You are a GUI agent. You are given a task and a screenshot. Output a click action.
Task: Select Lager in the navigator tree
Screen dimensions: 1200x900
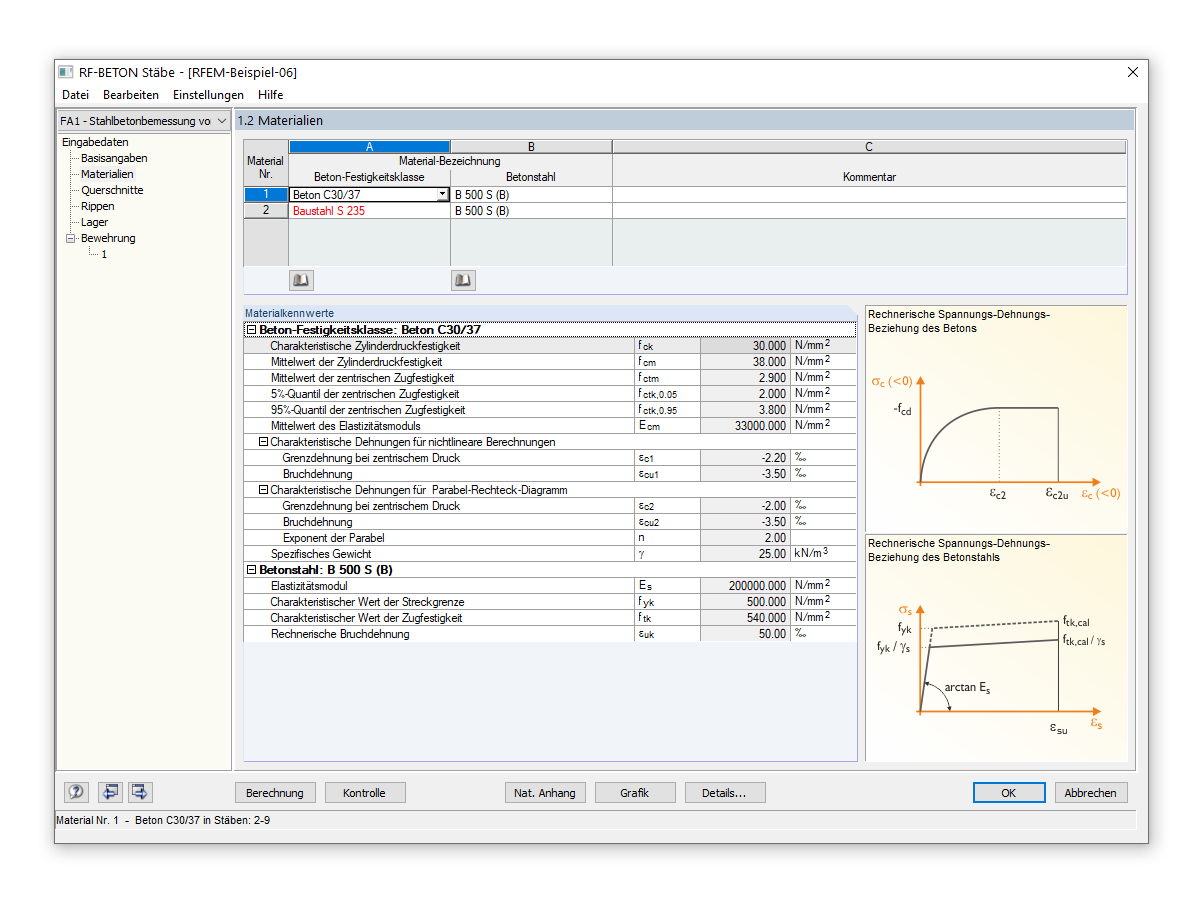click(95, 222)
